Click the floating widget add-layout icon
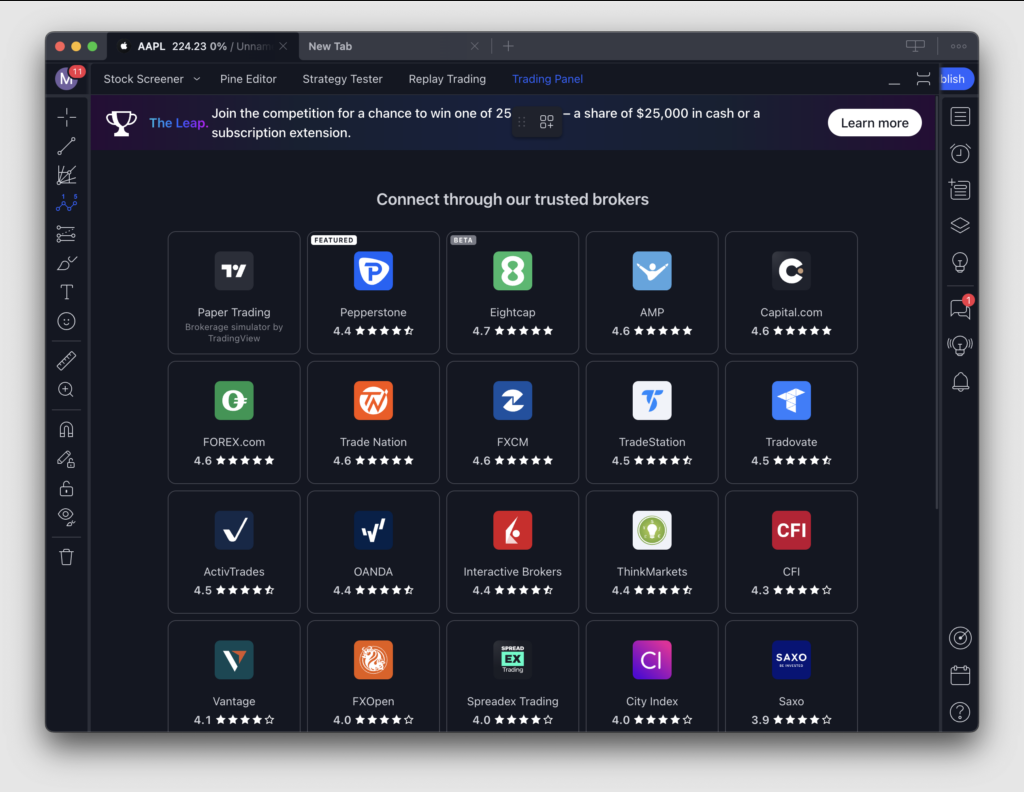 547,122
